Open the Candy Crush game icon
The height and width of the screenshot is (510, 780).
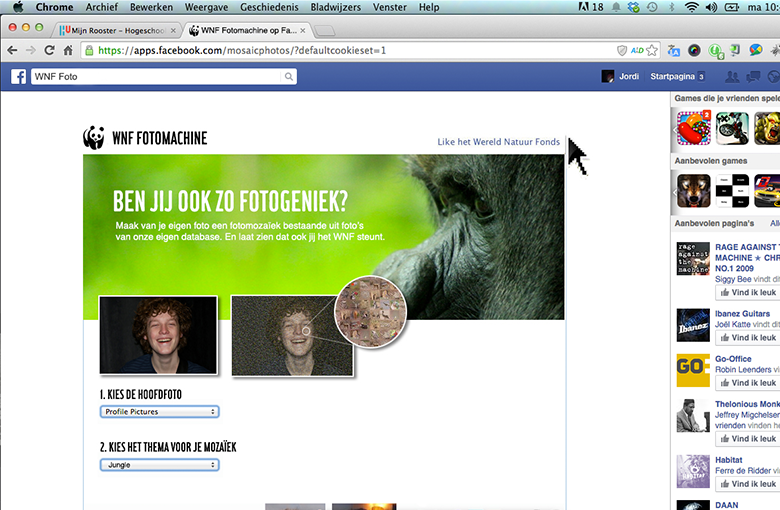694,128
